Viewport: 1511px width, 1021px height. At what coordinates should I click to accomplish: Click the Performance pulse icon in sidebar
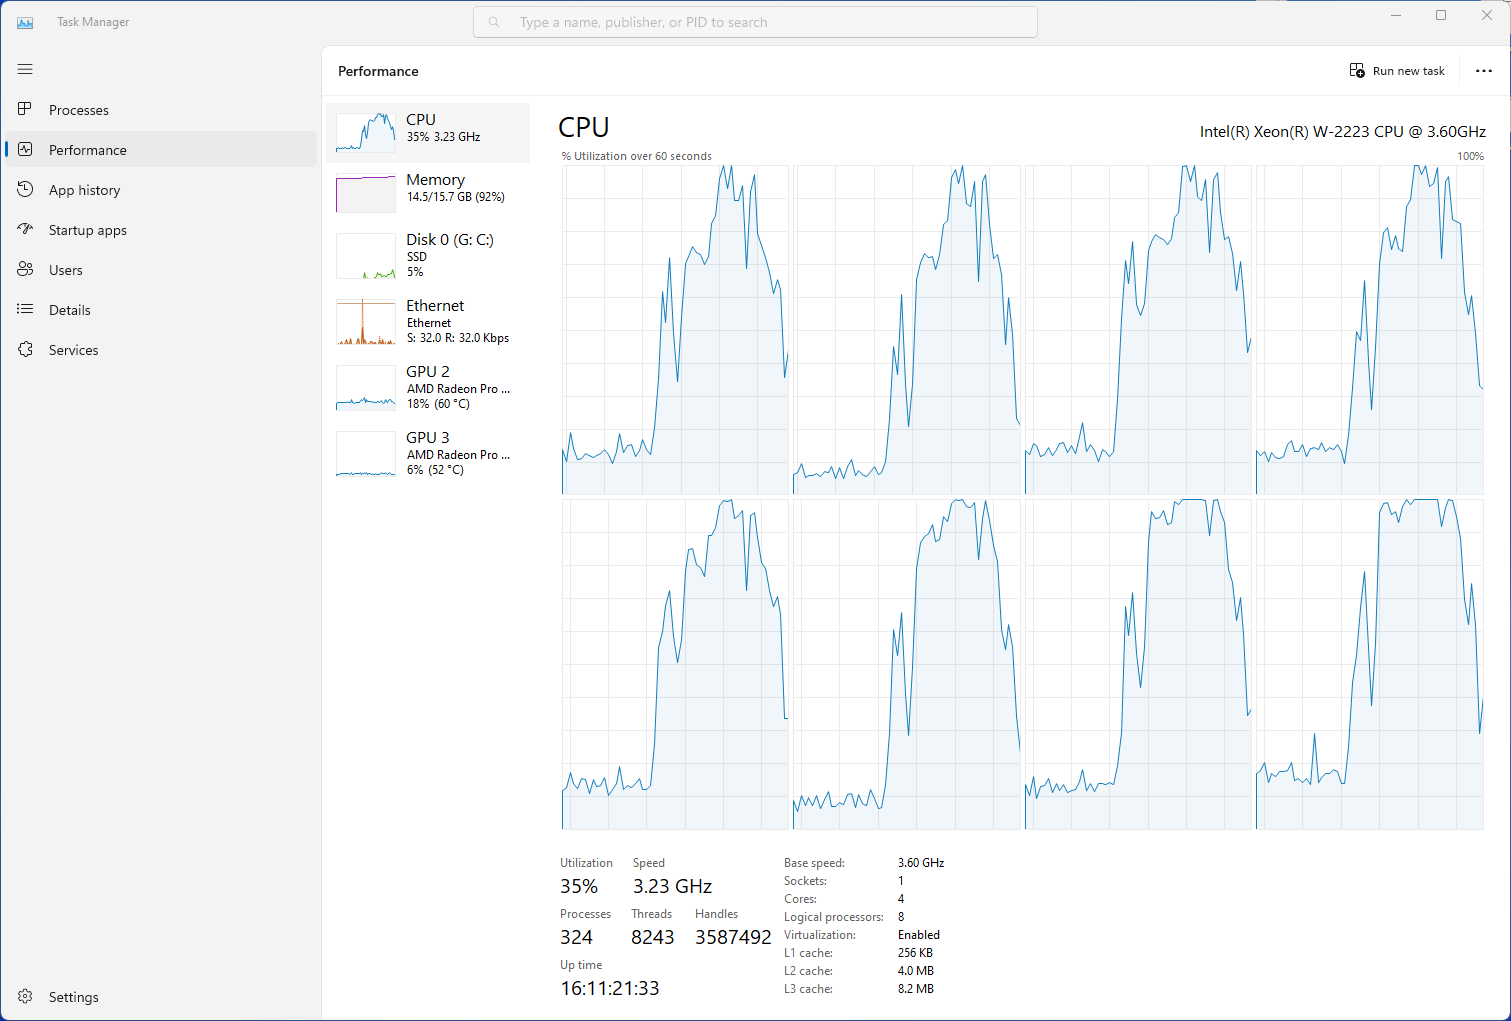coord(25,149)
